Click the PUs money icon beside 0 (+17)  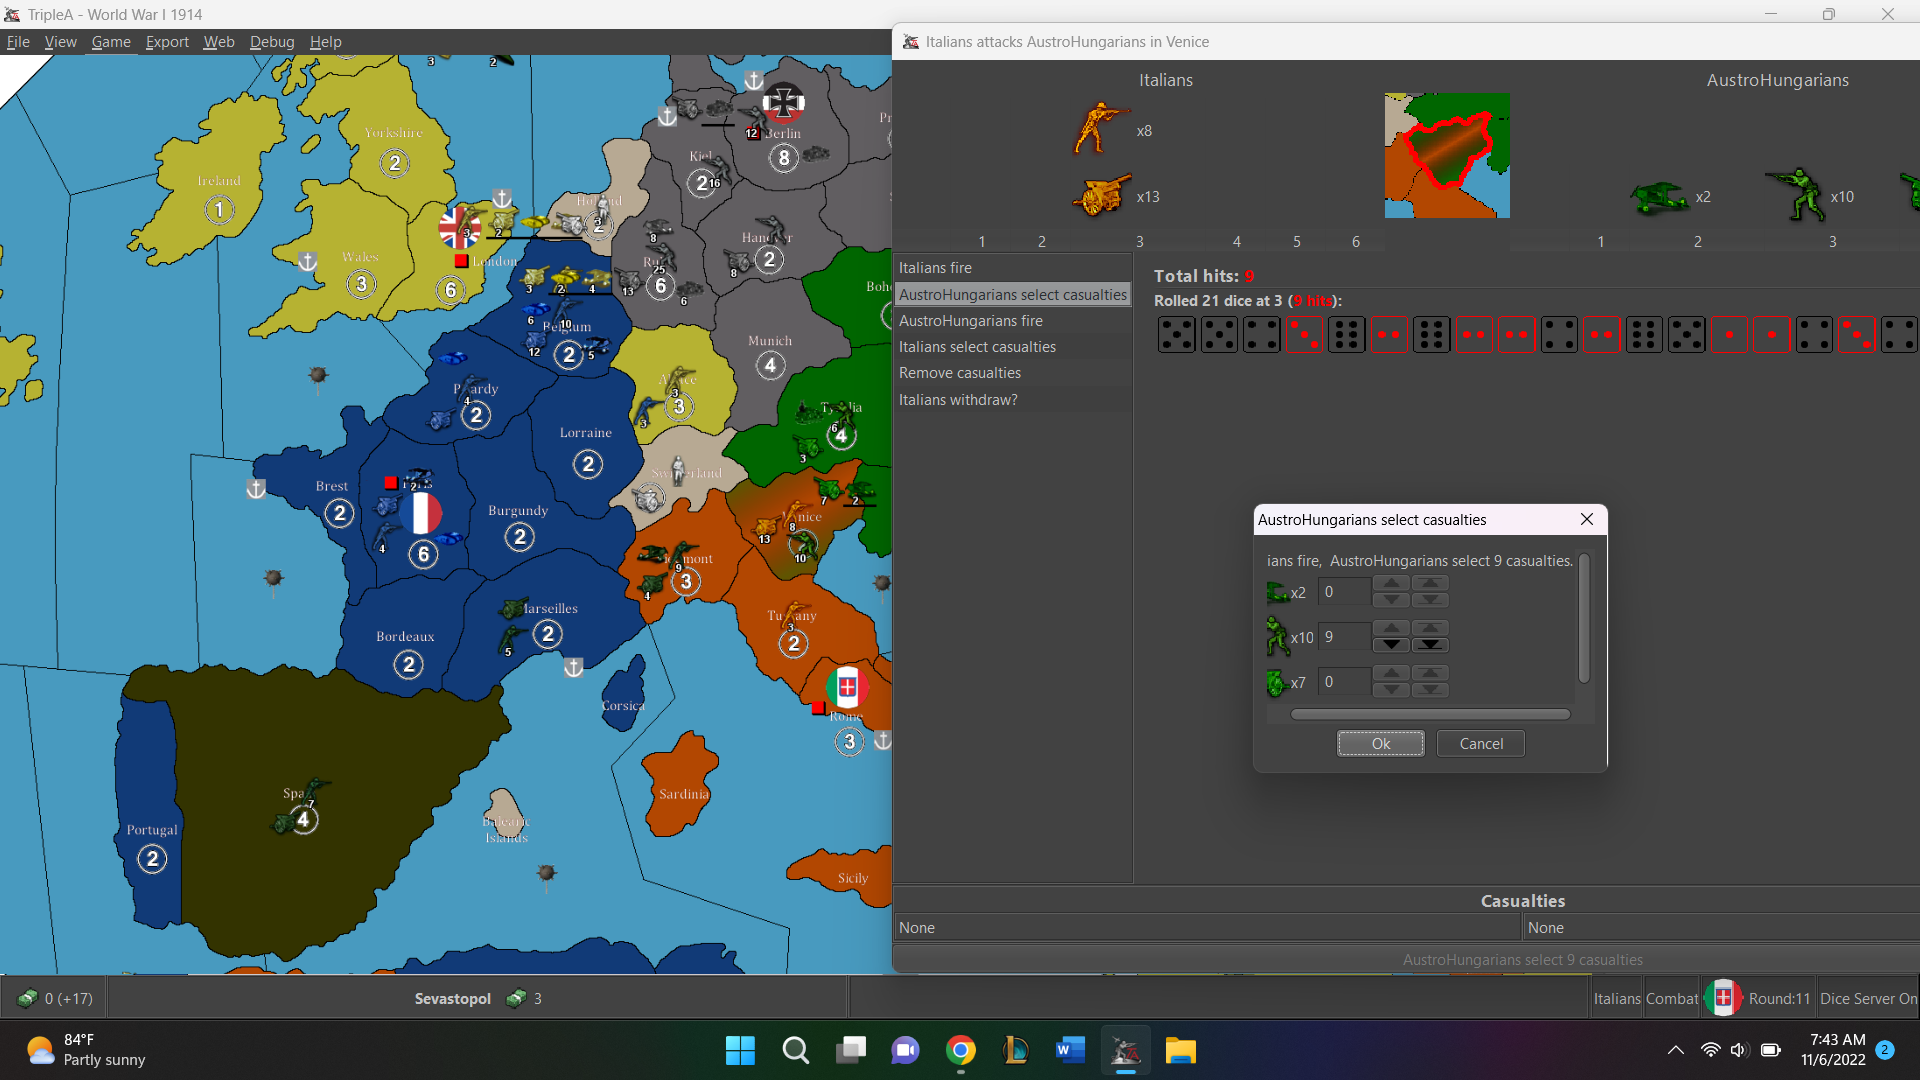click(x=27, y=998)
